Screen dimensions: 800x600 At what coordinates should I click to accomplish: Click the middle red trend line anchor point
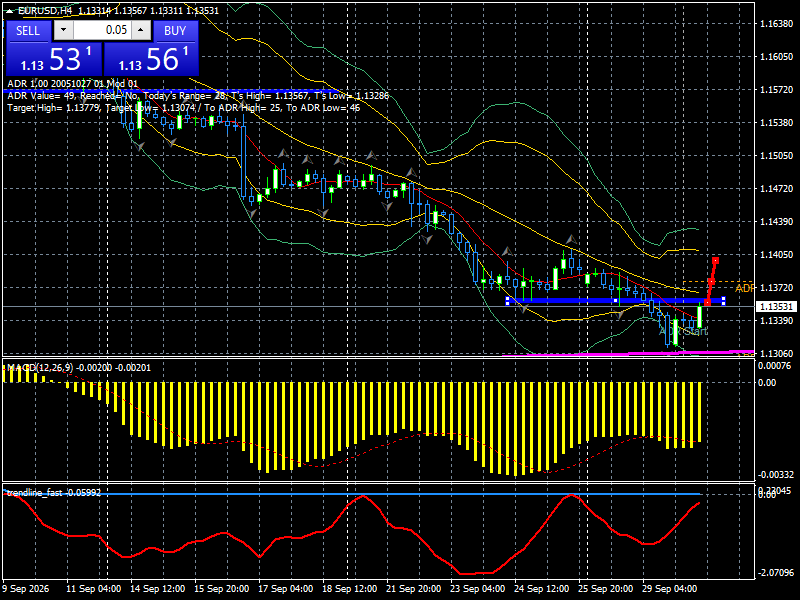coord(711,282)
